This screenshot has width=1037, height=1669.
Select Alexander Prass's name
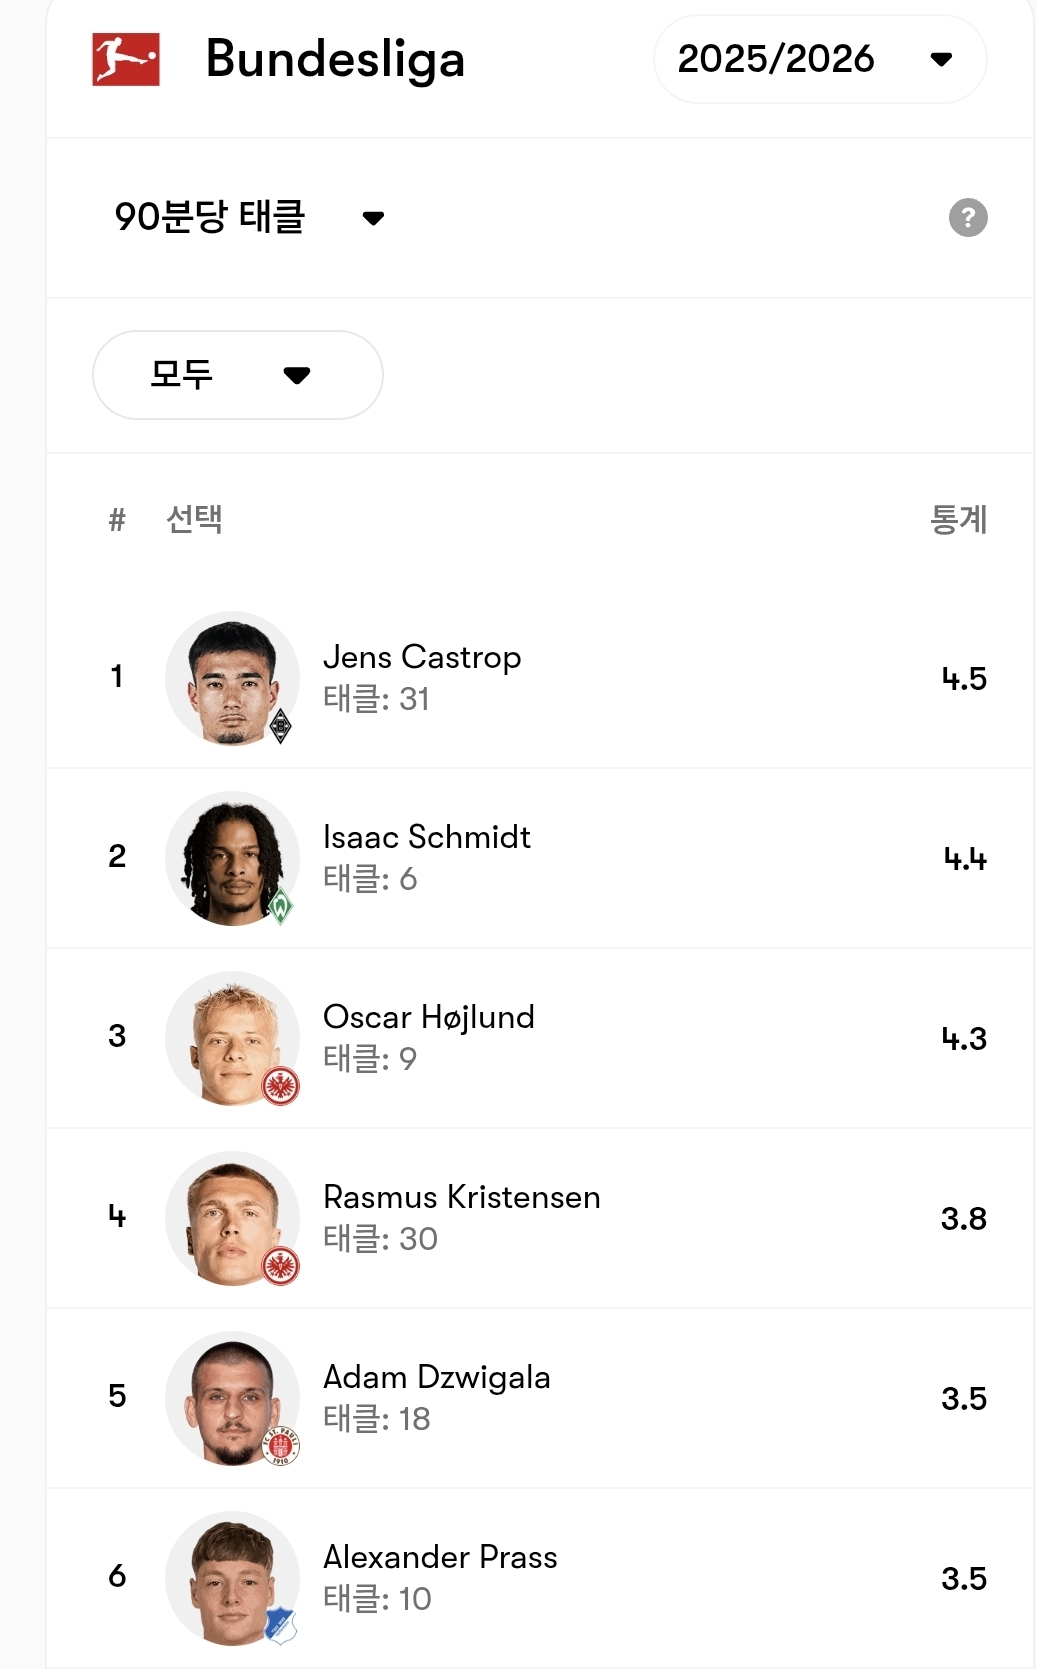click(440, 1557)
